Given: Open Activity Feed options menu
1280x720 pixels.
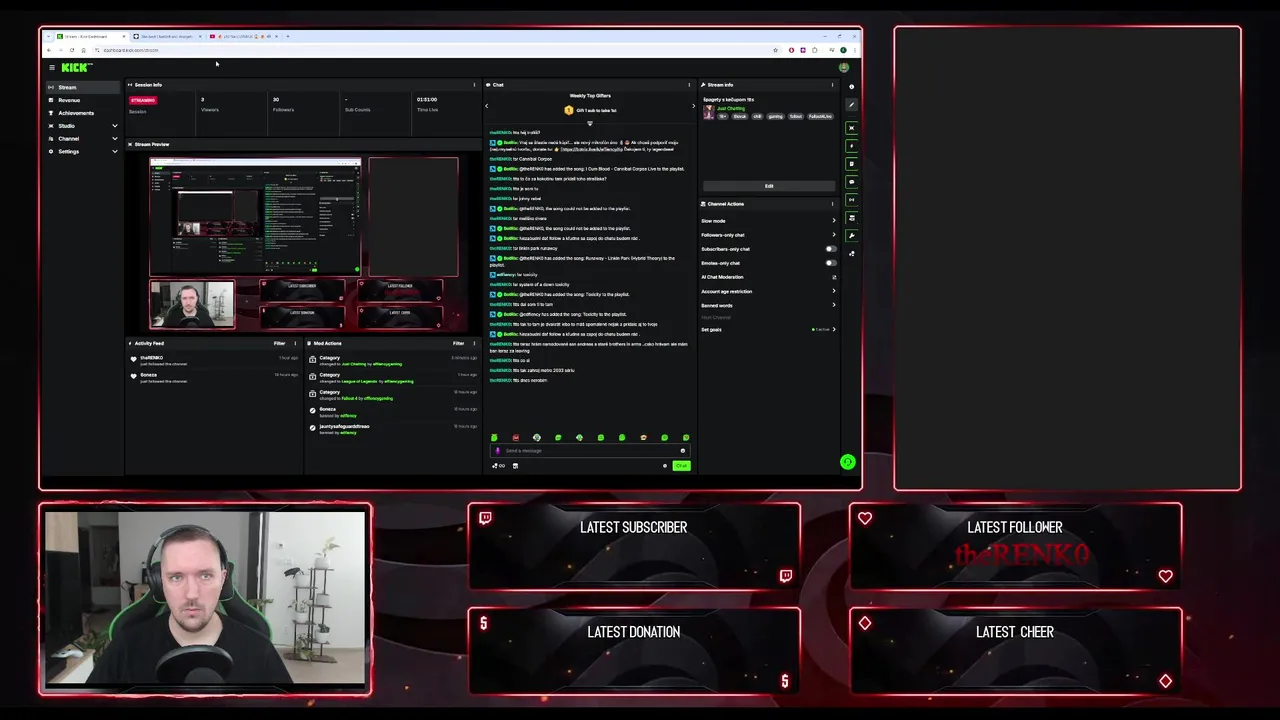Looking at the screenshot, I should [x=295, y=343].
